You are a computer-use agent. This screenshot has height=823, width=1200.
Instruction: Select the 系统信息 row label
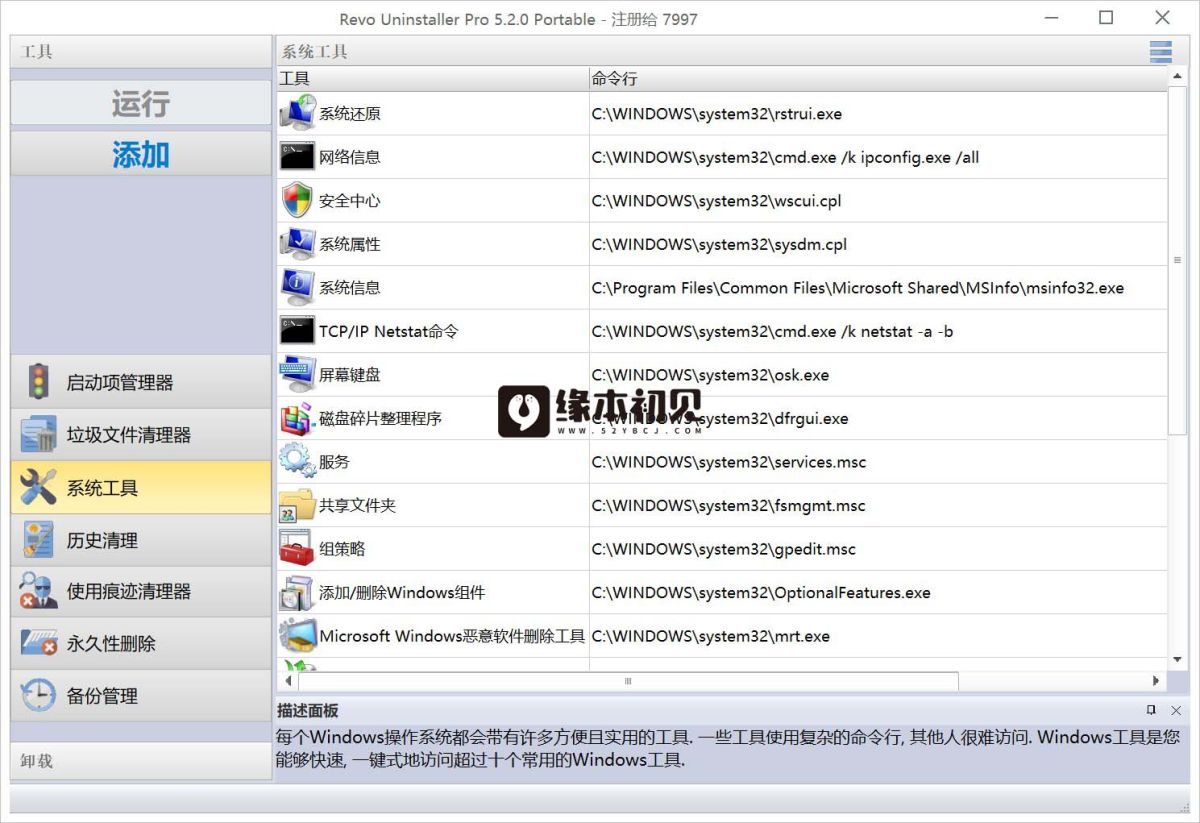tap(349, 288)
